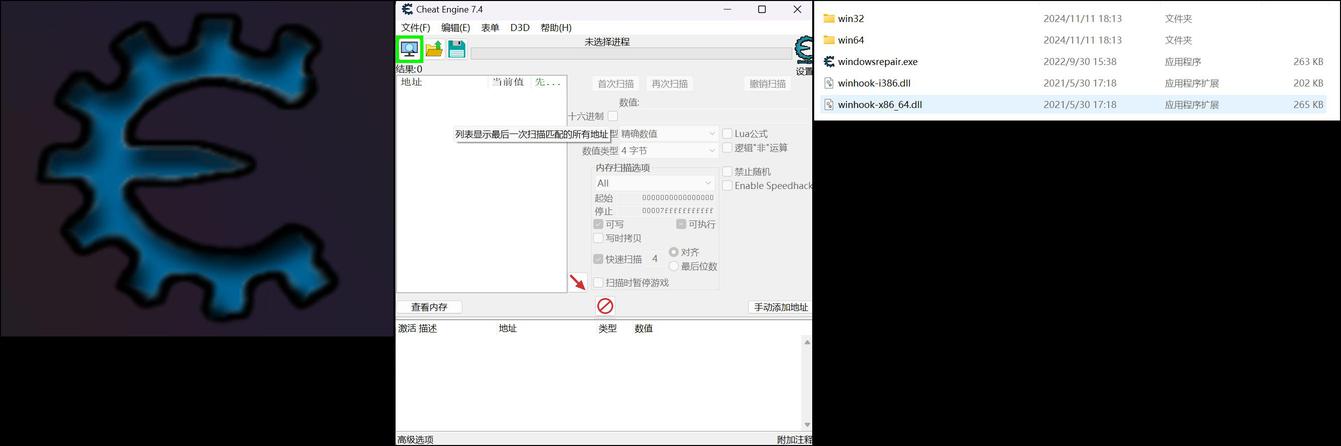Enable 扫描时暂停游戏 checkbox
This screenshot has width=1341, height=446.
tap(598, 283)
